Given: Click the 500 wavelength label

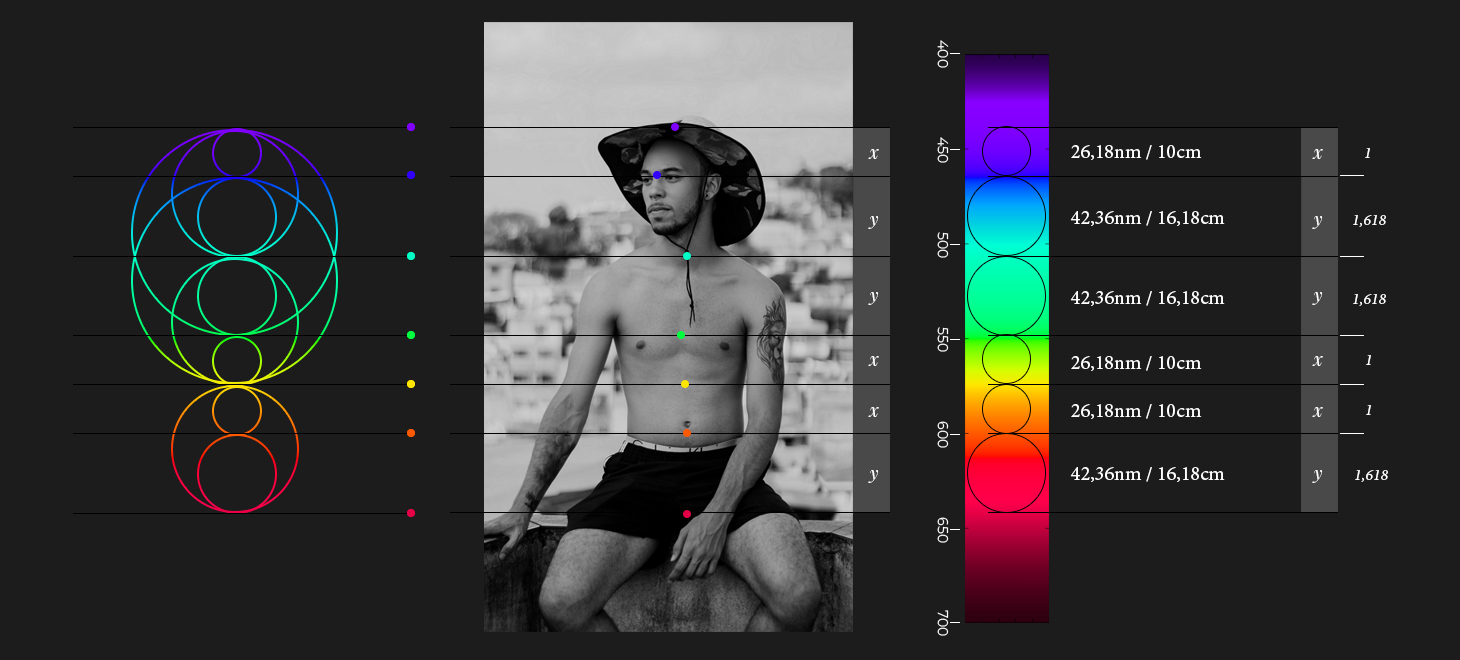Looking at the screenshot, I should pos(942,245).
